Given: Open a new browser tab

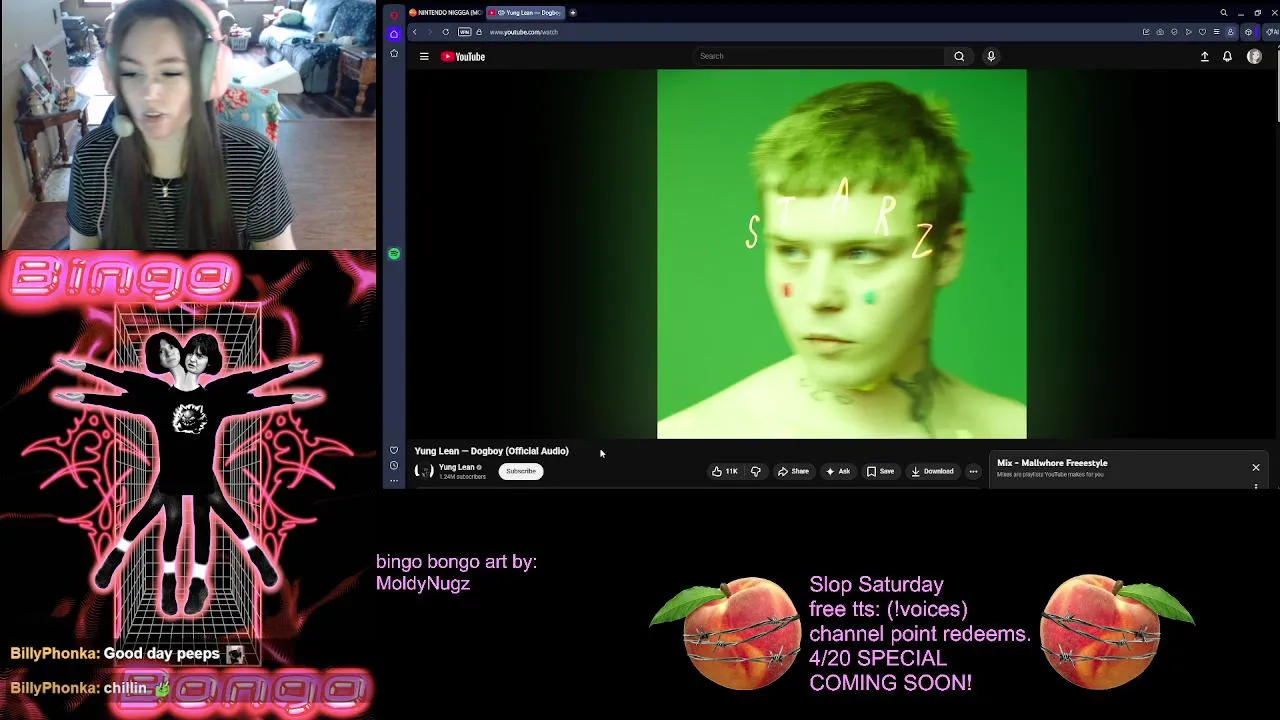Looking at the screenshot, I should [x=573, y=13].
